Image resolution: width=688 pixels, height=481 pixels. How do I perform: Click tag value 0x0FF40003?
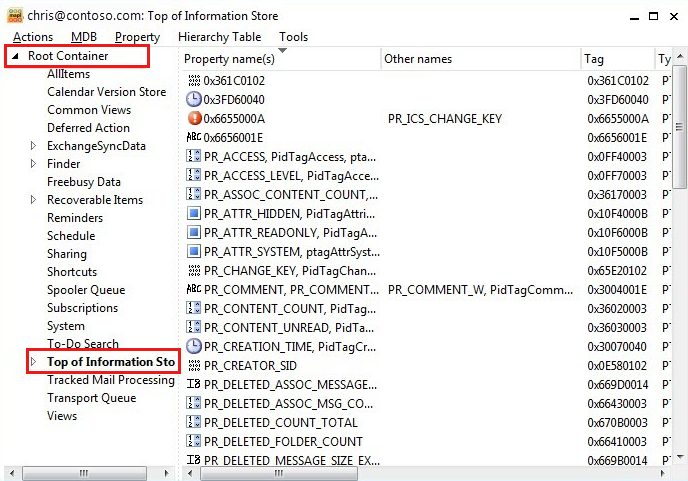pos(617,157)
